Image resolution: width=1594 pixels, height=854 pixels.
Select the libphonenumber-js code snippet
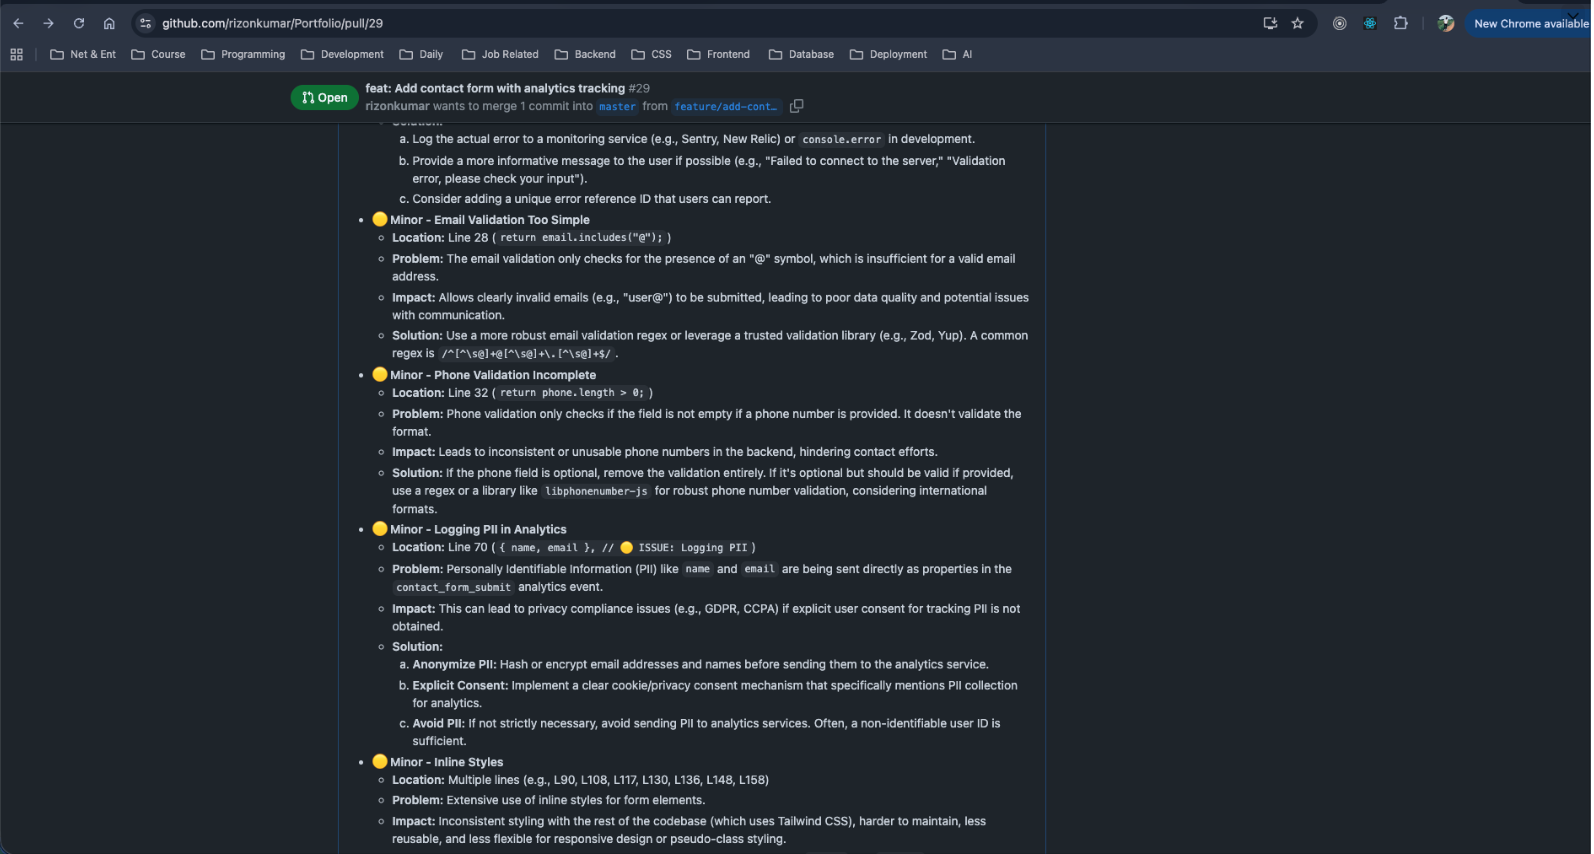[x=596, y=491]
